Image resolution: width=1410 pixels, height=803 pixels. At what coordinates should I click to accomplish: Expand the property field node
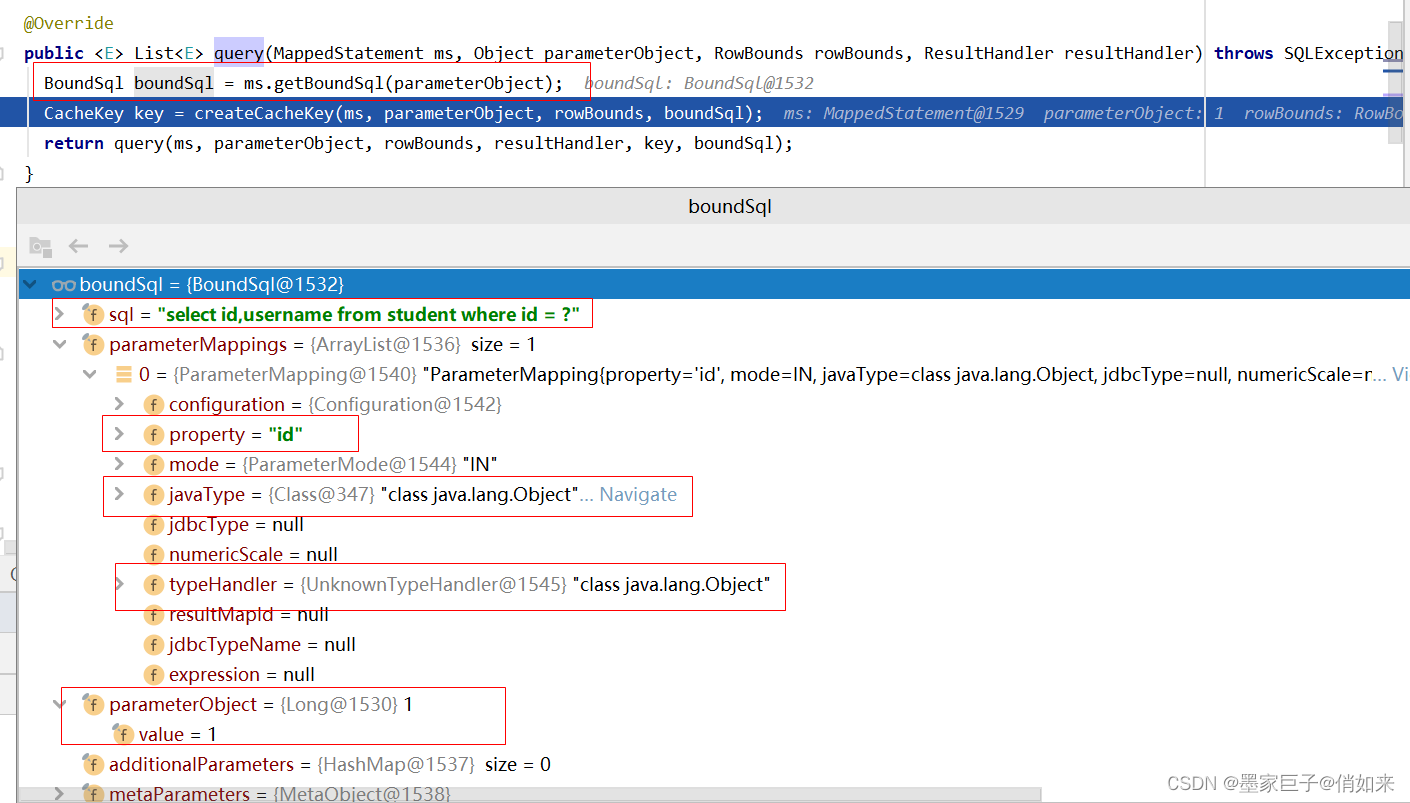[120, 435]
